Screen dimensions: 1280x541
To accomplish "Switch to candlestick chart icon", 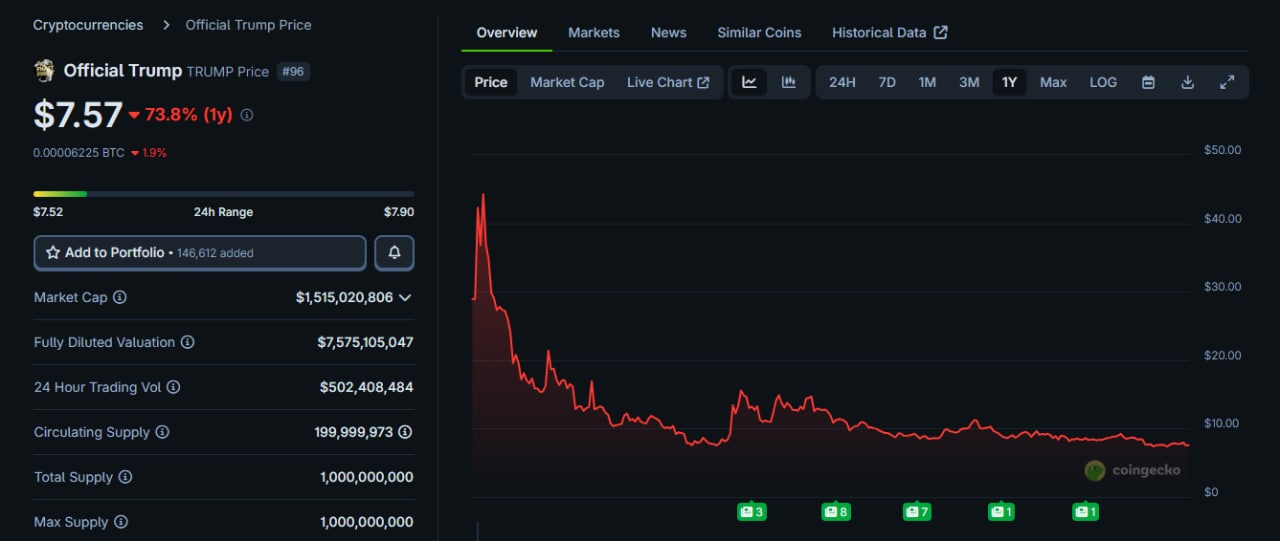I will [788, 82].
